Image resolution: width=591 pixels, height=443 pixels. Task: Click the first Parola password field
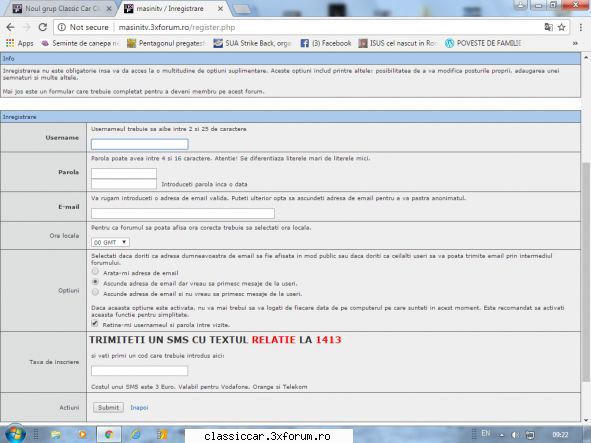(124, 173)
